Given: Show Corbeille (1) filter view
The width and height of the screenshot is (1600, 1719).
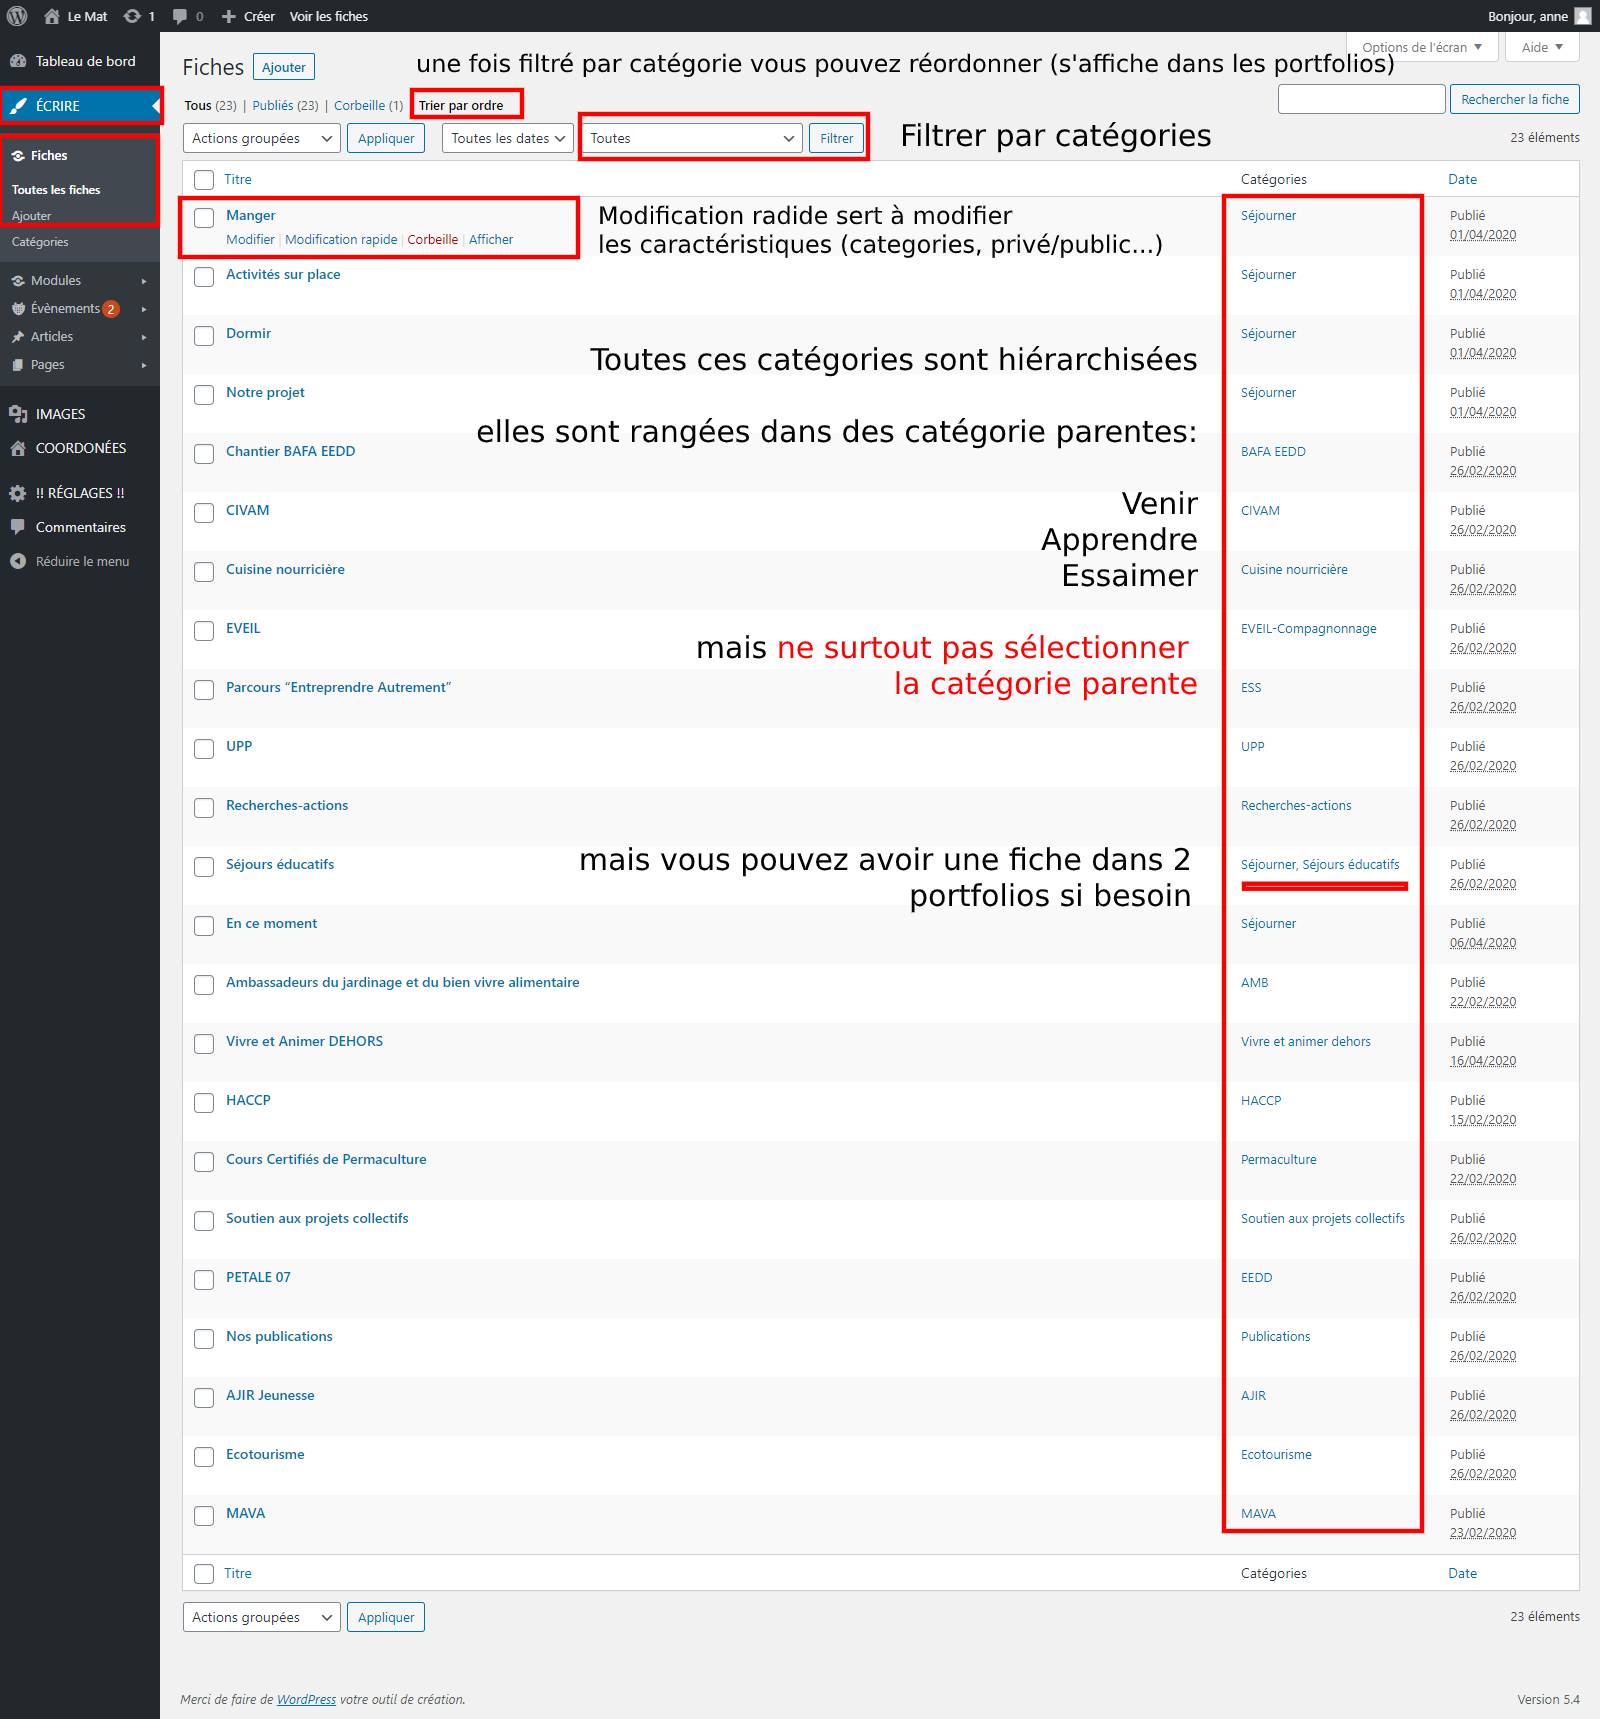Looking at the screenshot, I should click(x=368, y=105).
